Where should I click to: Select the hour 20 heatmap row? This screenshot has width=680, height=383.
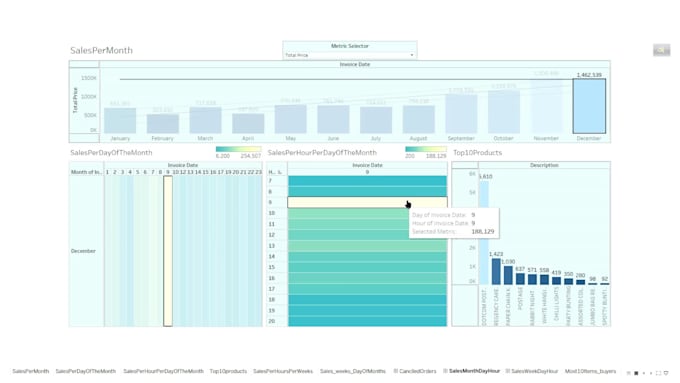367,321
